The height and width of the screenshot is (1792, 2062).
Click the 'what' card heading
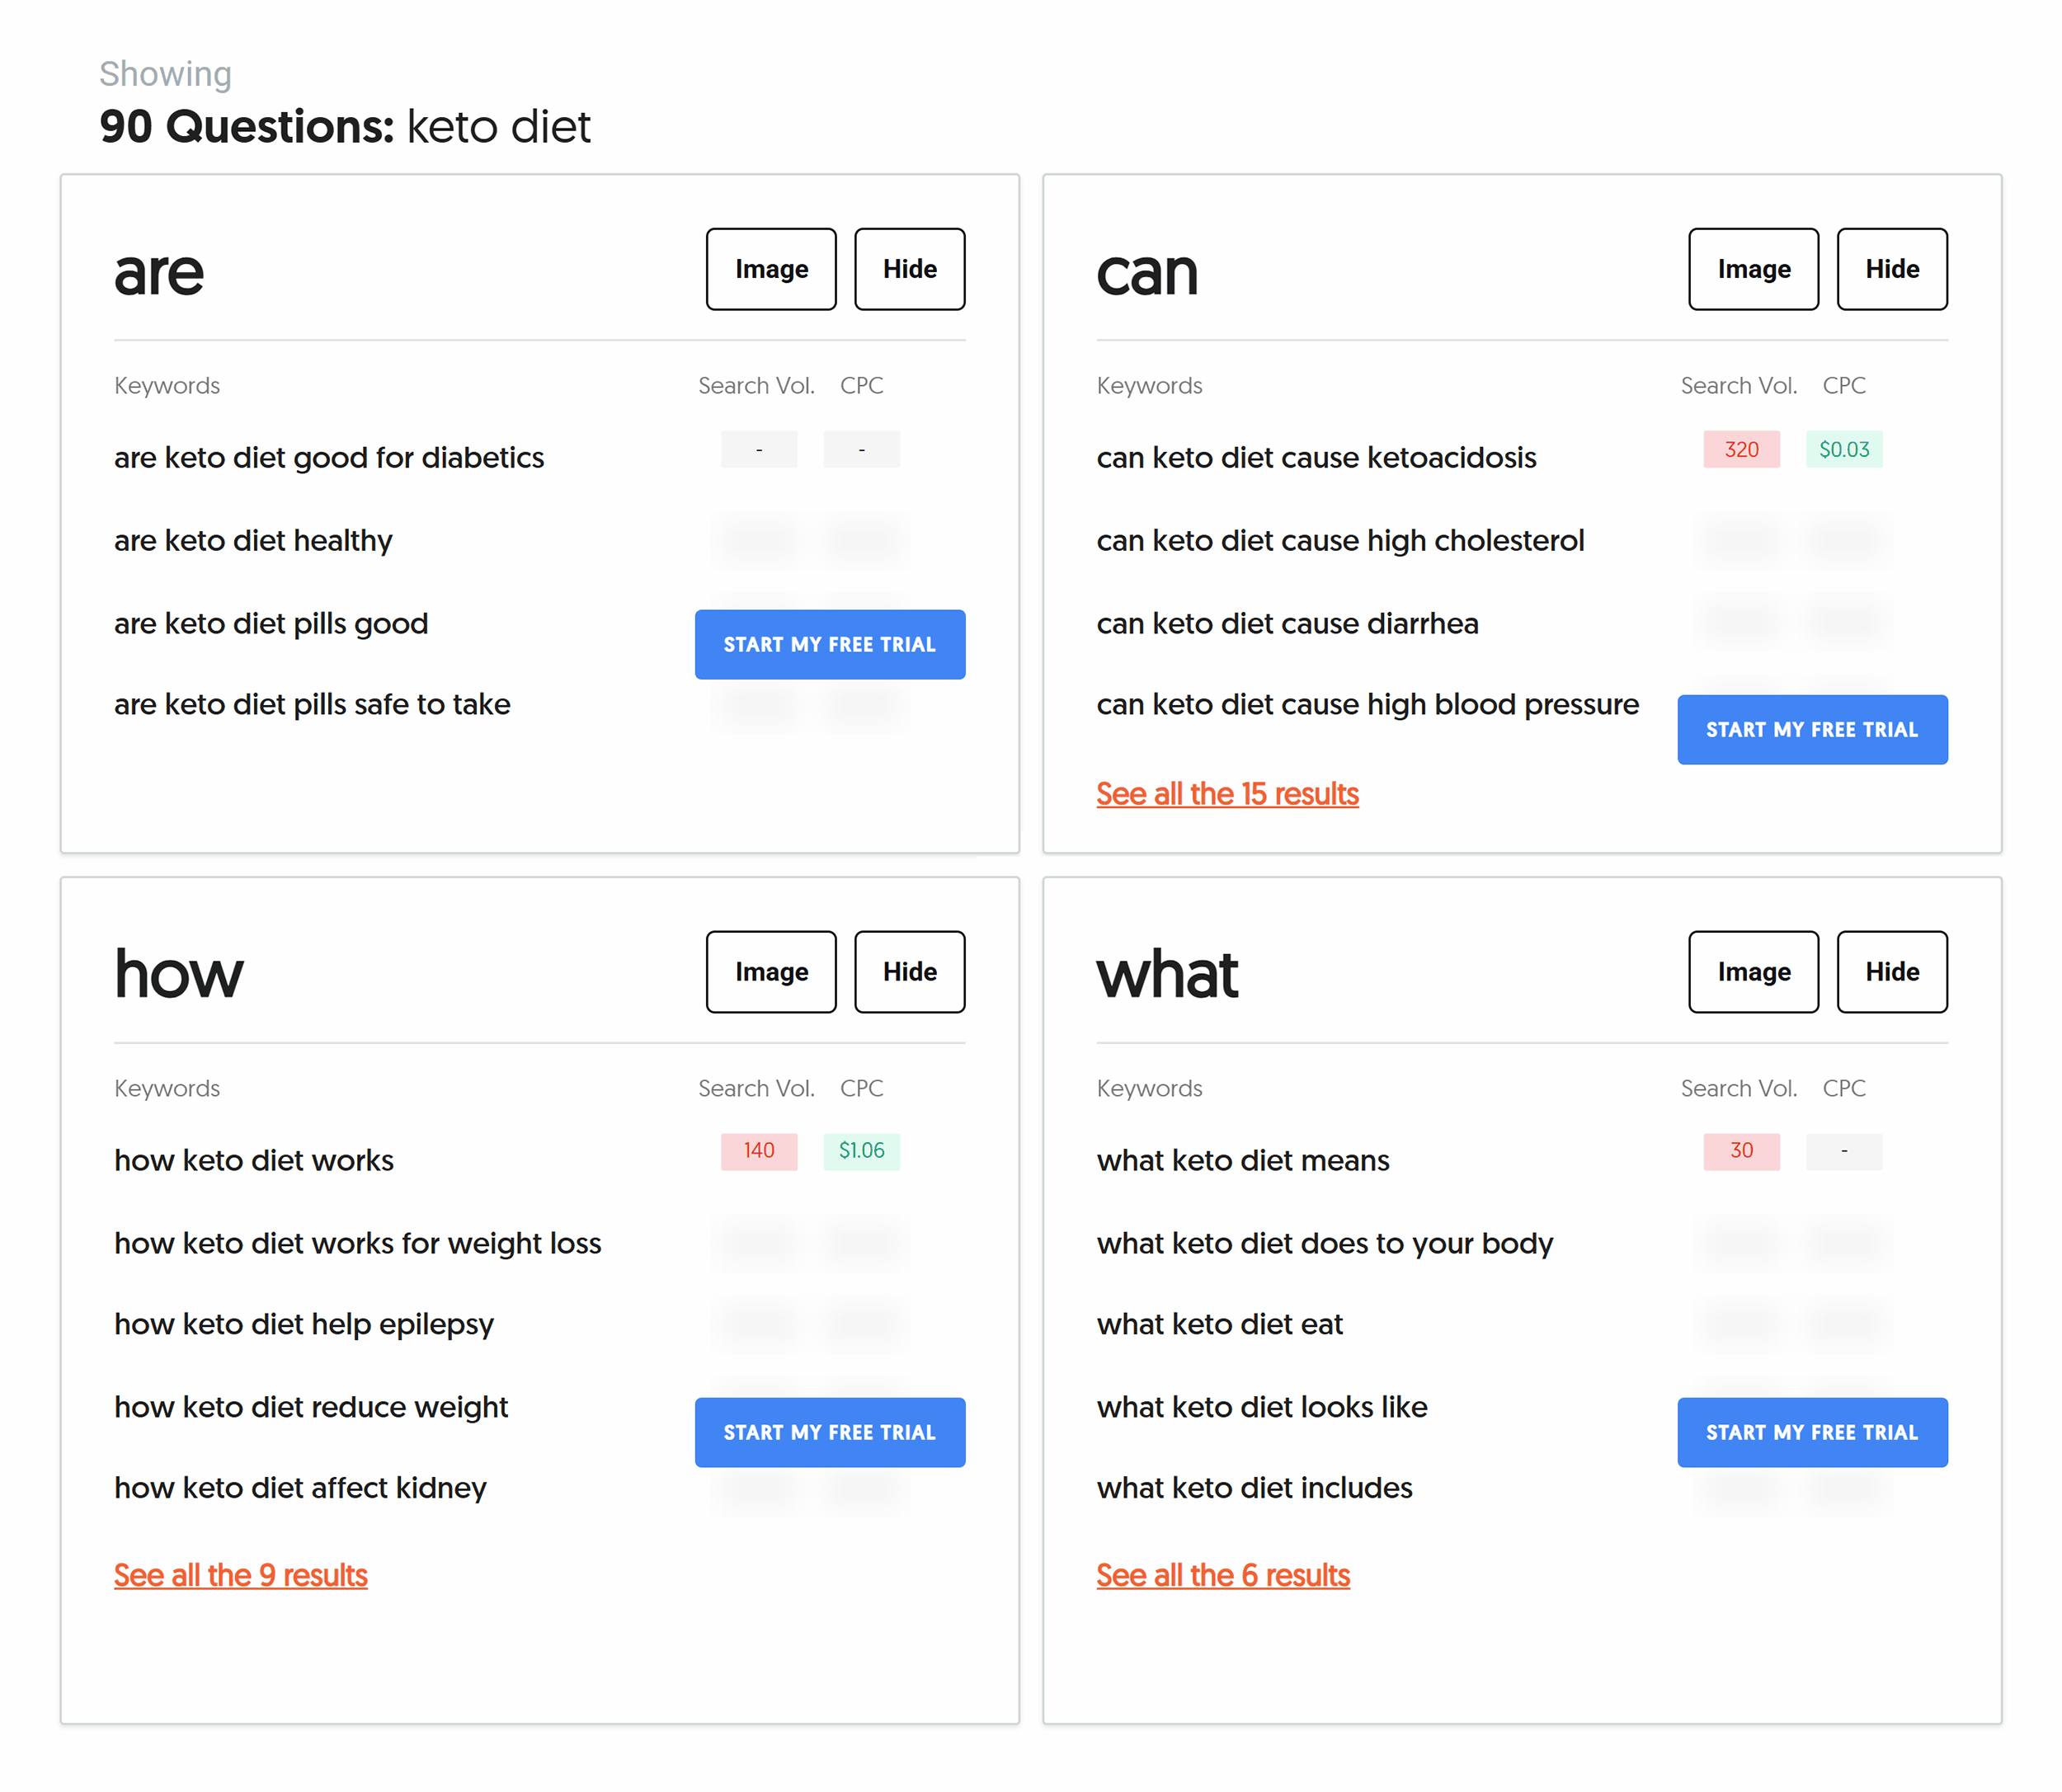click(x=1167, y=975)
